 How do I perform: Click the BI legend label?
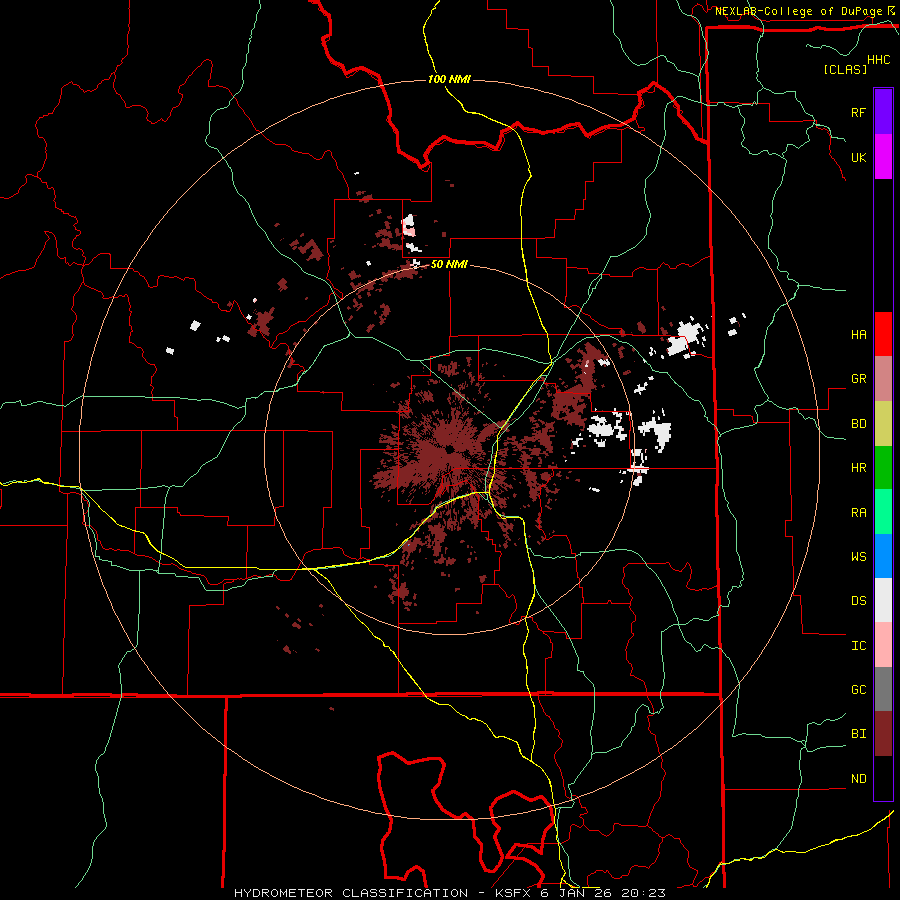[x=858, y=734]
